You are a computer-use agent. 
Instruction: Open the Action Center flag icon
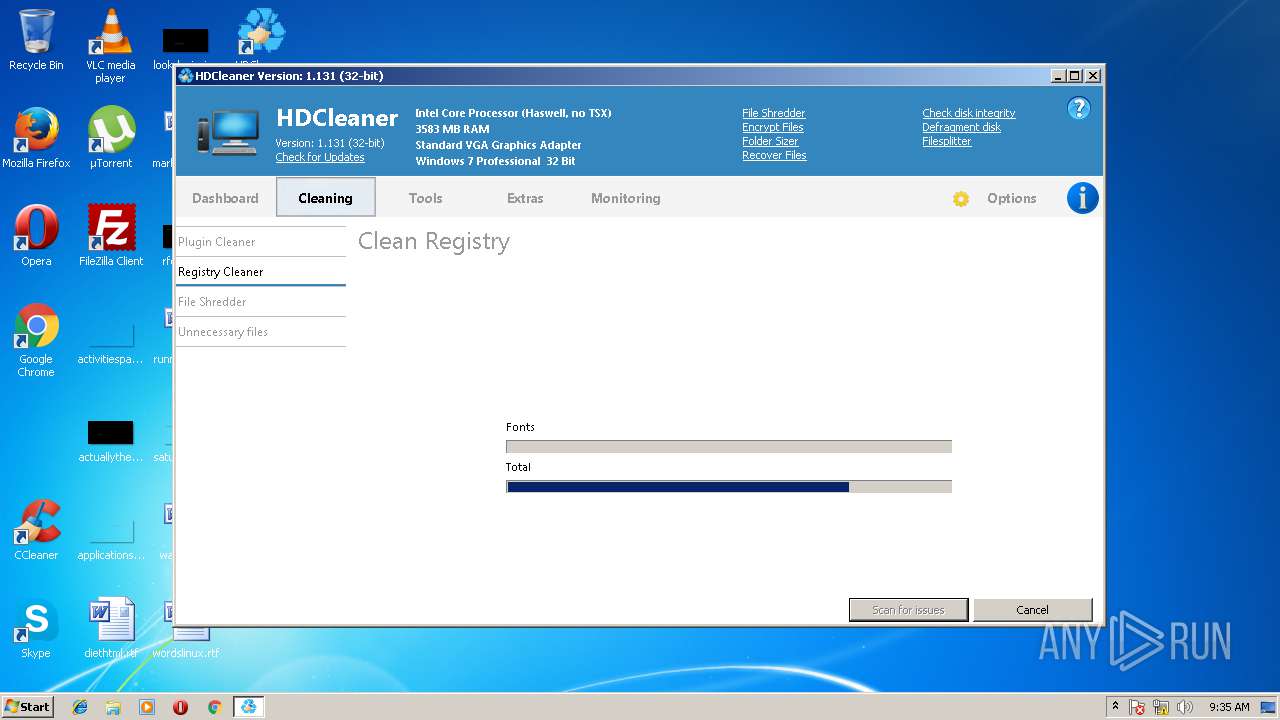coord(1137,707)
